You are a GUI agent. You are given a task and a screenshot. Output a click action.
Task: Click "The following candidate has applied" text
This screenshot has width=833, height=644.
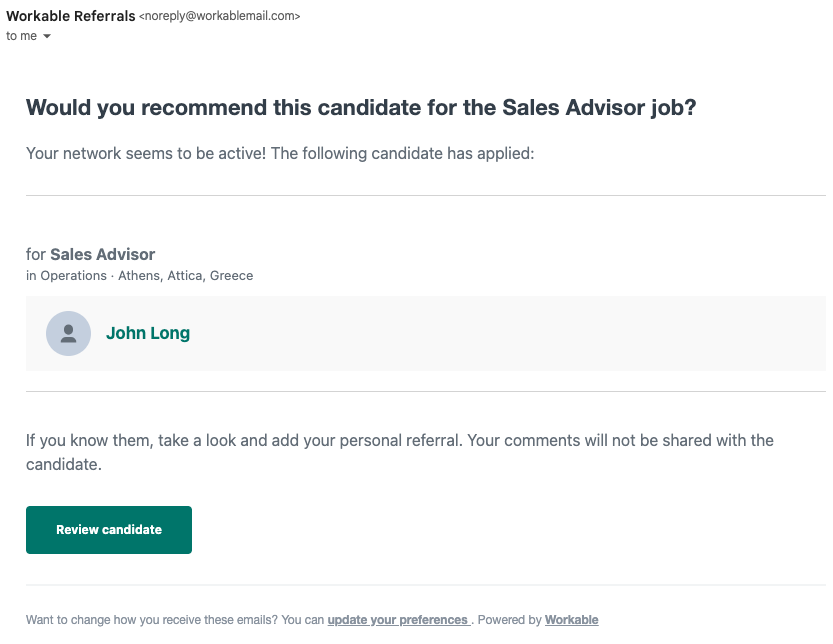400,154
